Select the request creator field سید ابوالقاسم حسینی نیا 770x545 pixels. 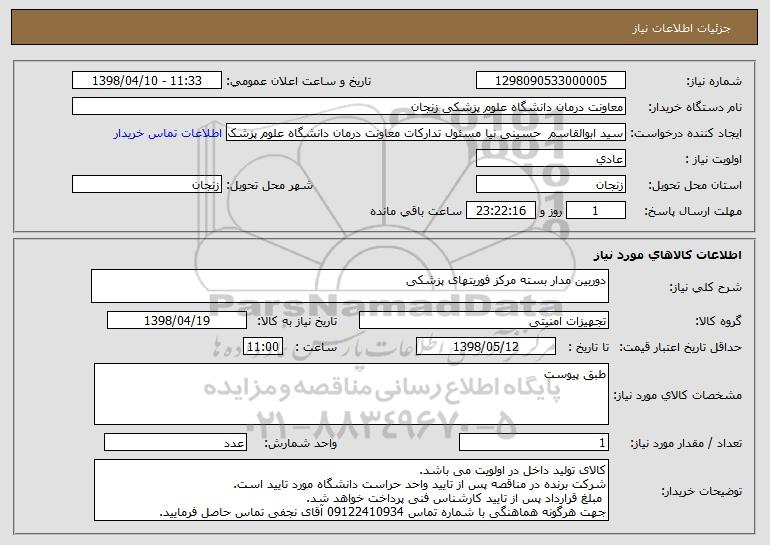point(426,133)
